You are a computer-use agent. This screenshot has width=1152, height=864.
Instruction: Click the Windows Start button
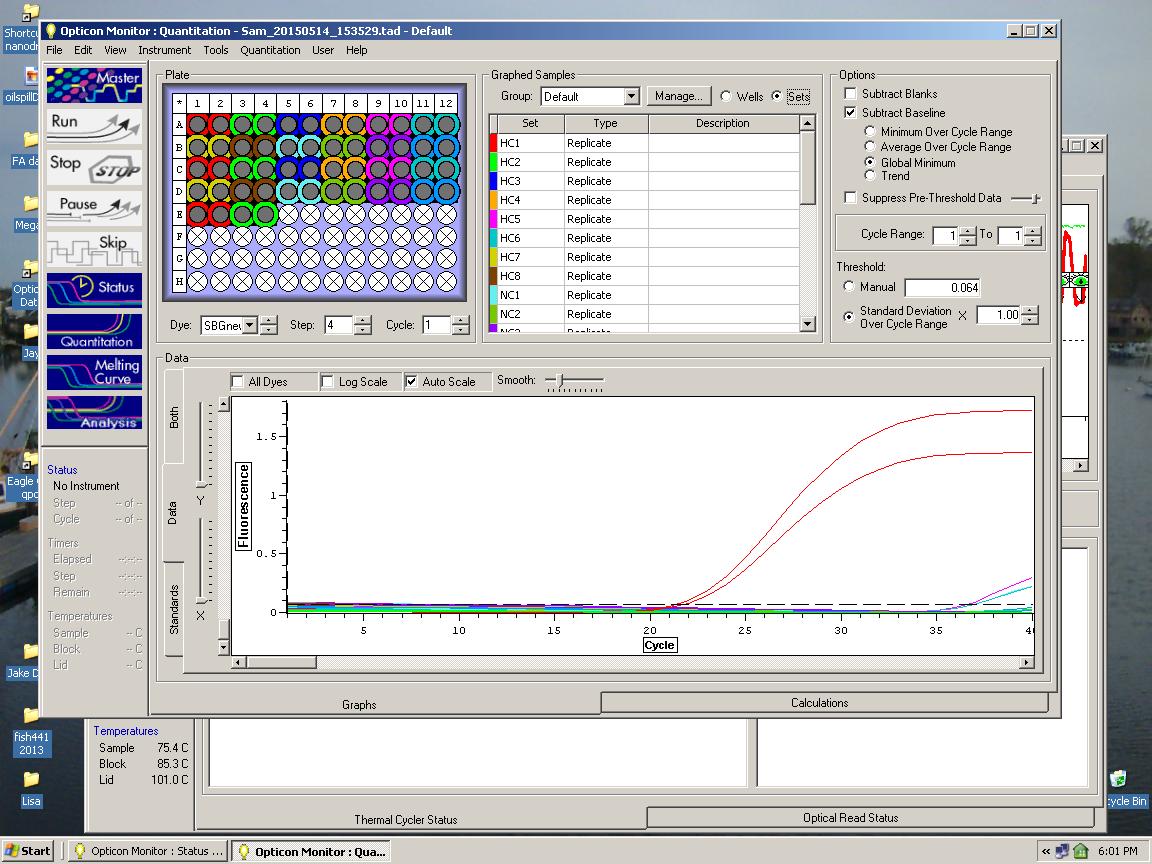click(x=28, y=851)
